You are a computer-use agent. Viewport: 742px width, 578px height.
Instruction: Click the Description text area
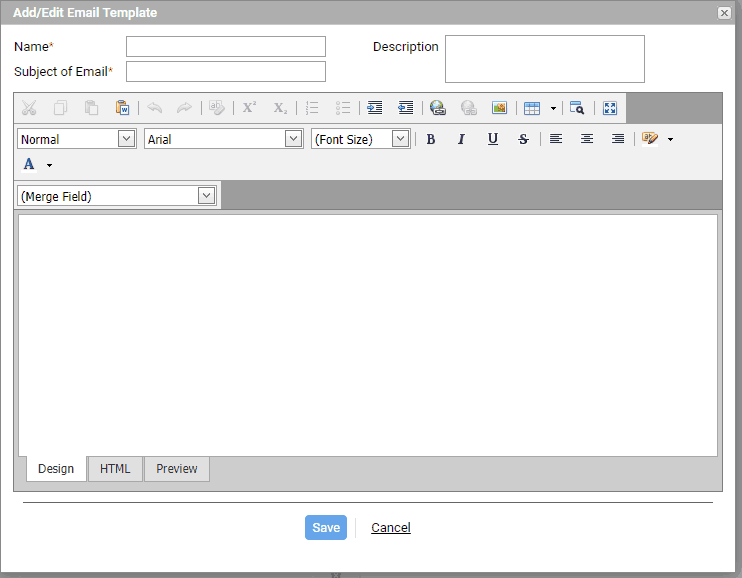[545, 59]
